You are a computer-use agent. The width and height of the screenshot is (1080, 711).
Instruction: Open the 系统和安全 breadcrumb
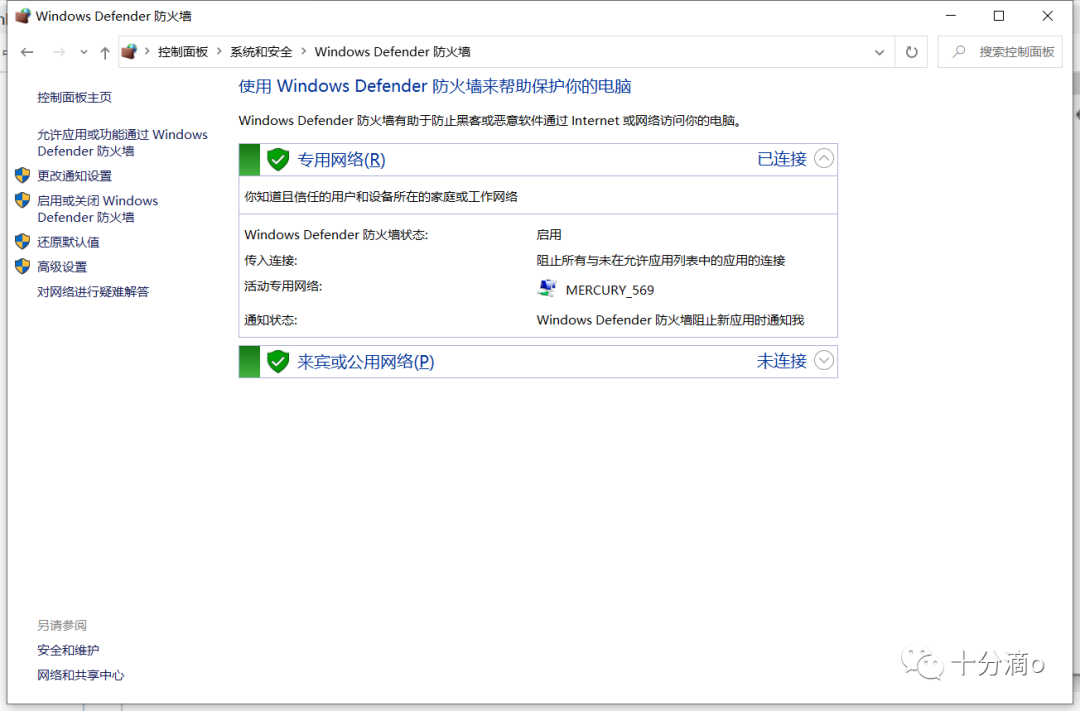[261, 52]
